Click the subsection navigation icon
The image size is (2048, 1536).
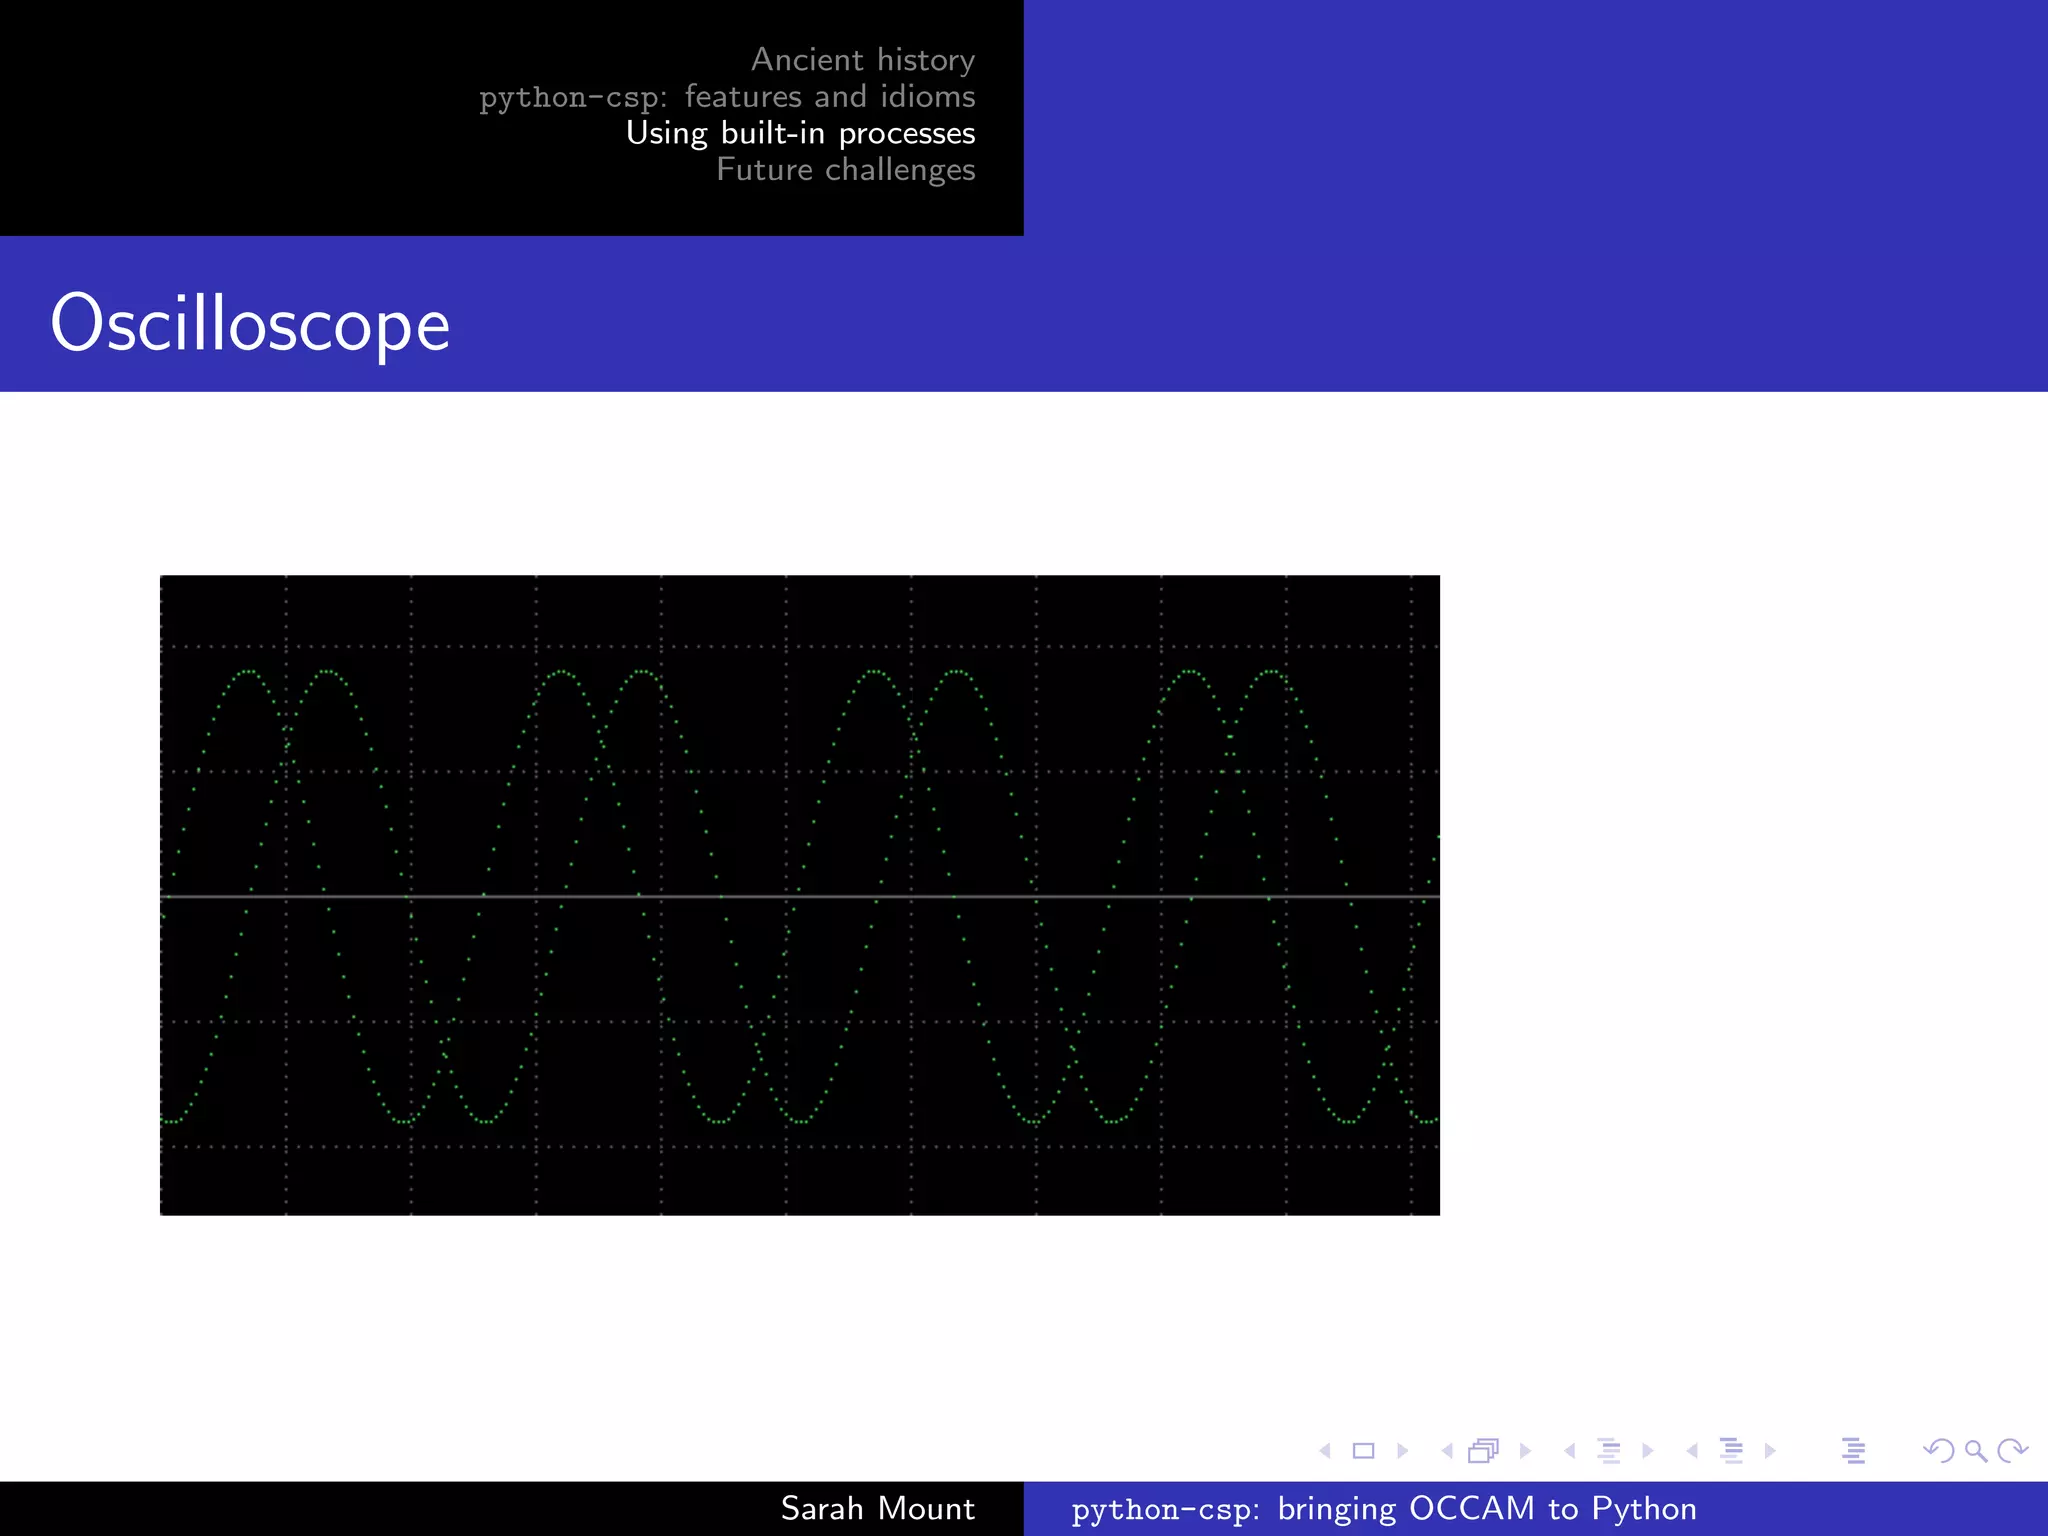pyautogui.click(x=1609, y=1451)
